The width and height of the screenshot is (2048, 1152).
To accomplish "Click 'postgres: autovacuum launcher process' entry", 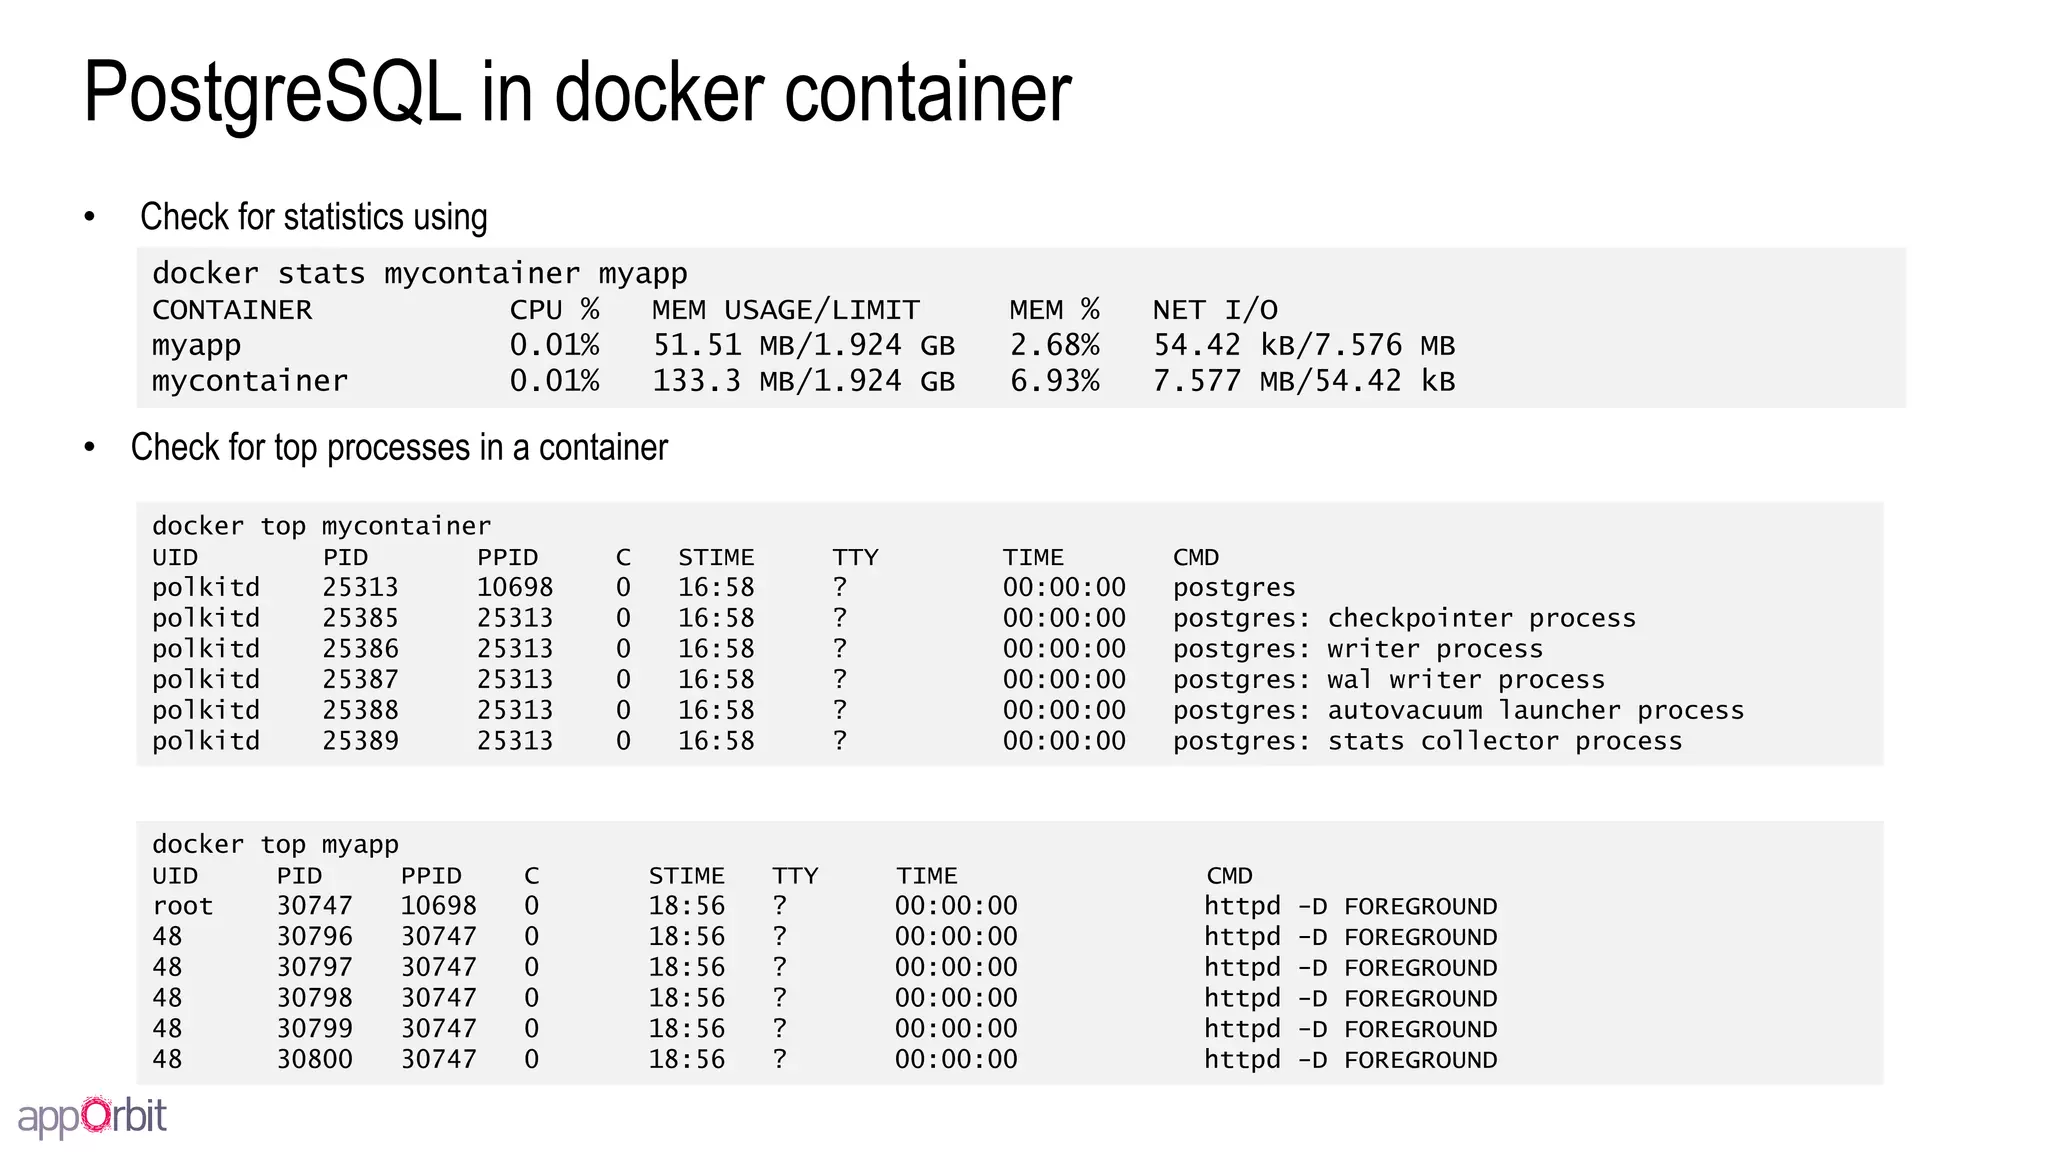I will point(1458,710).
